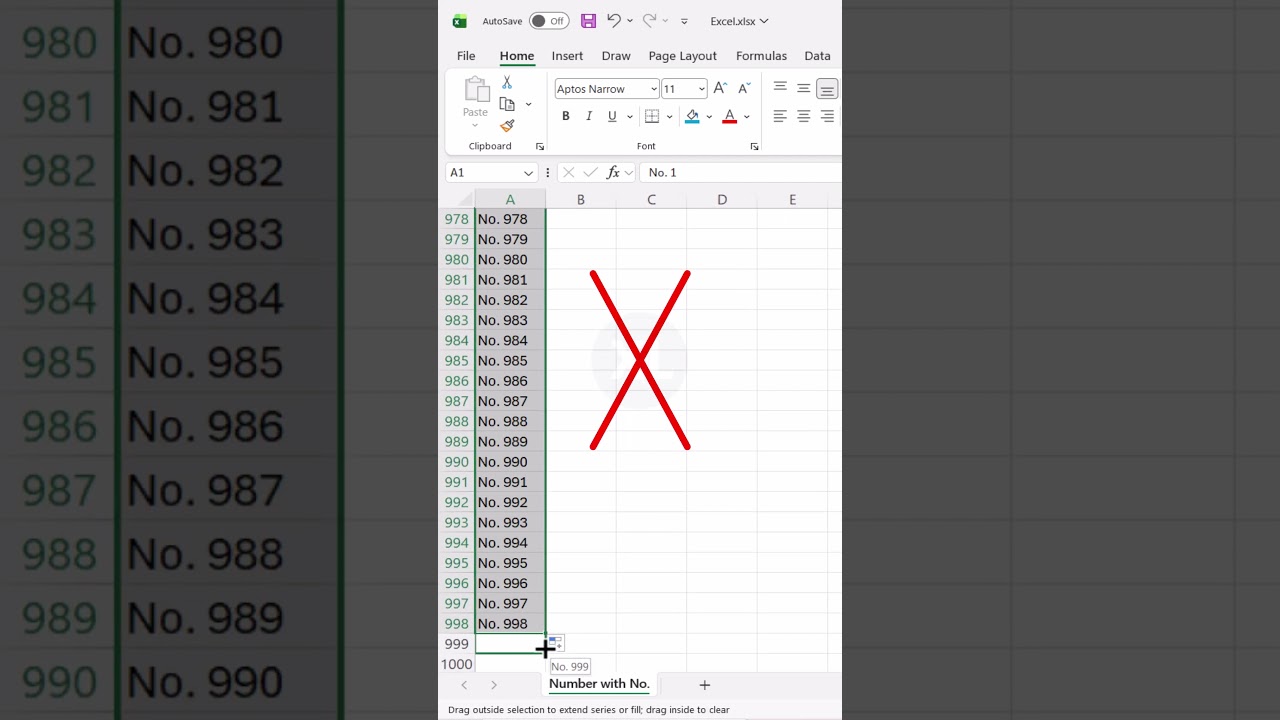Toggle Italic formatting
Screen dimensions: 1280x720
click(589, 116)
